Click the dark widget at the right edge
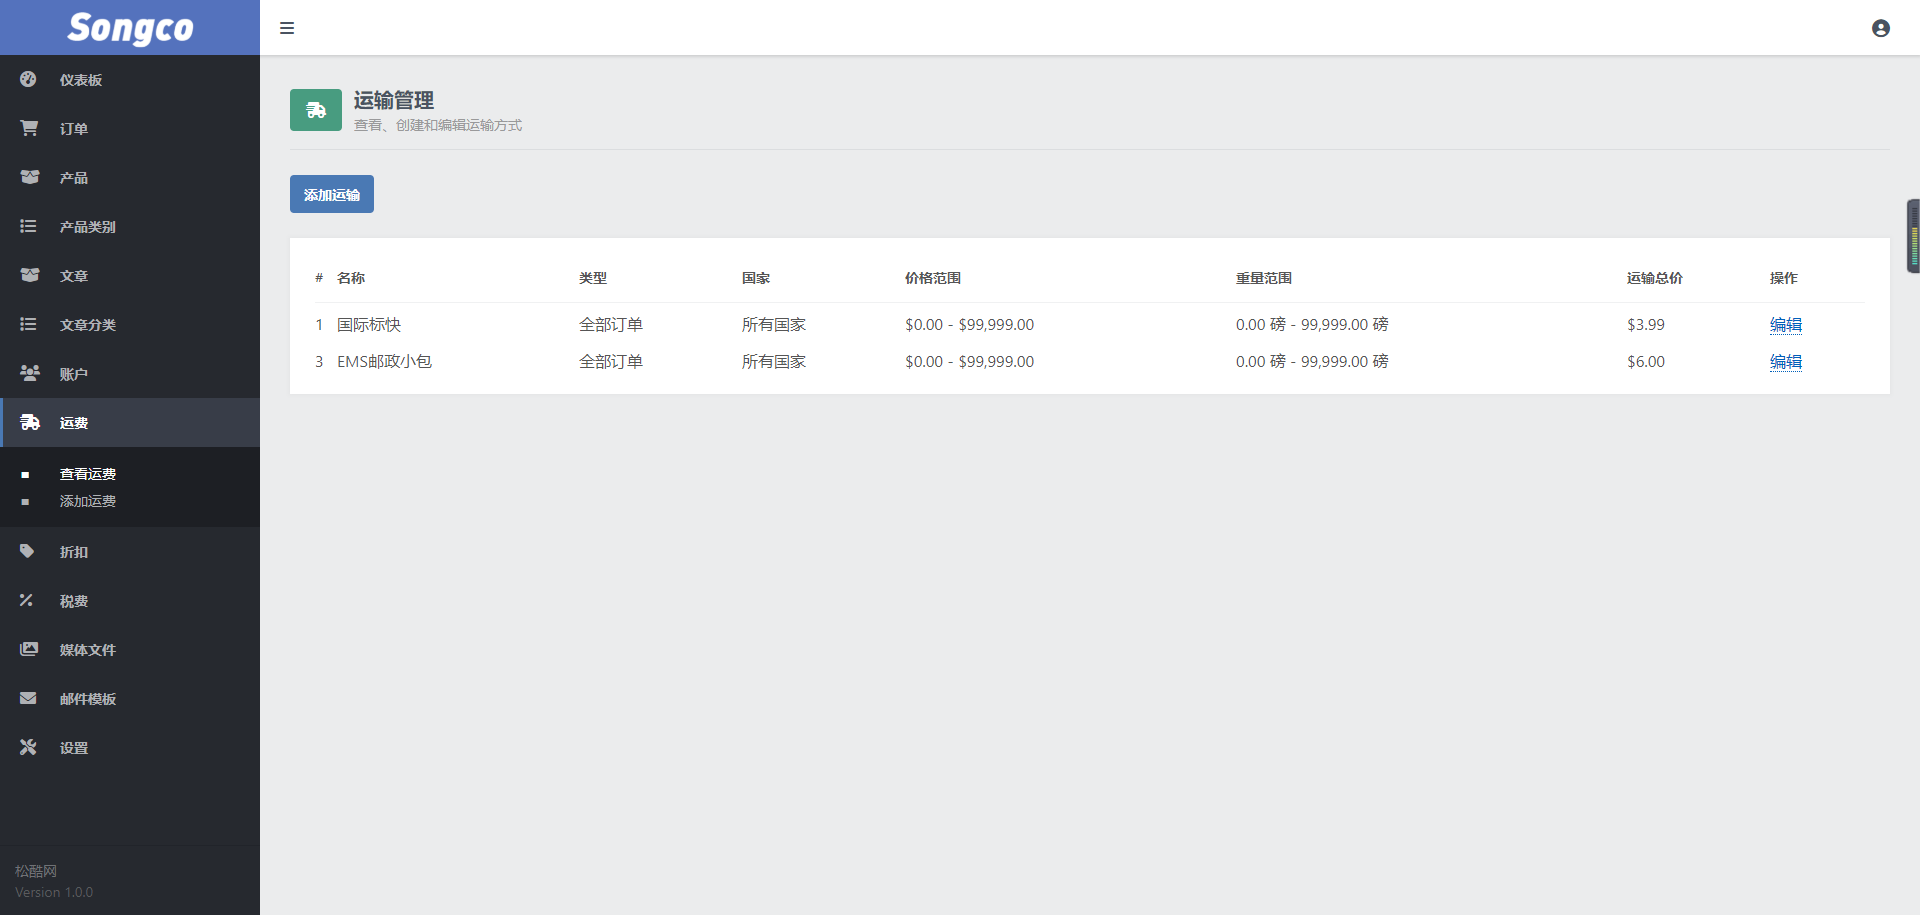 (x=1913, y=236)
